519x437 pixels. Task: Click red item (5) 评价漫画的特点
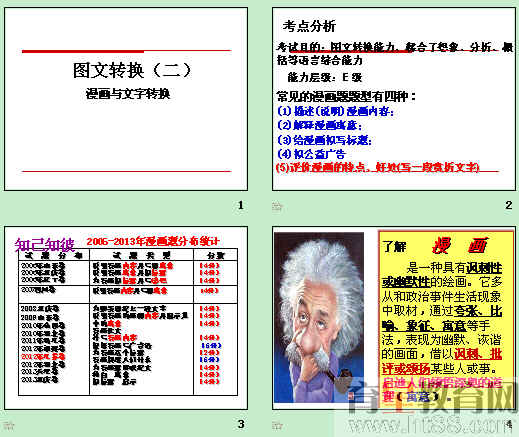click(x=378, y=167)
